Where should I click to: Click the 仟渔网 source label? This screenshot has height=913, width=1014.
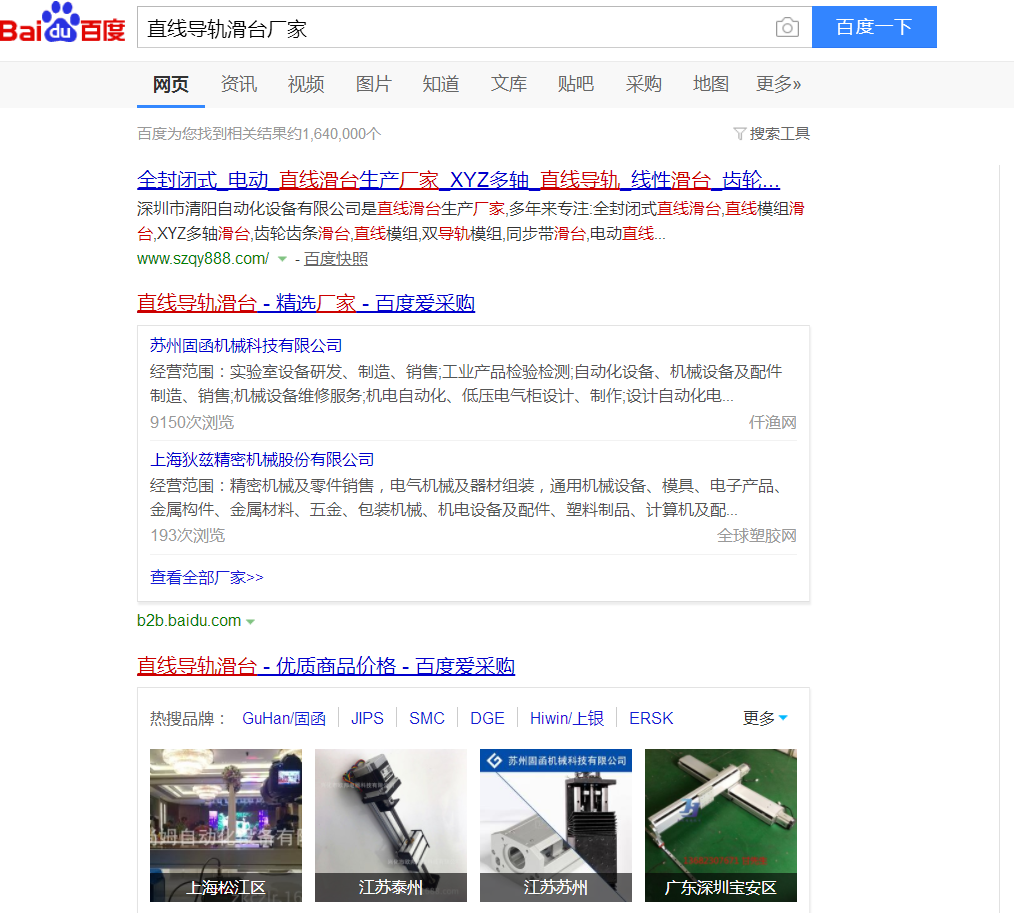coord(773,422)
